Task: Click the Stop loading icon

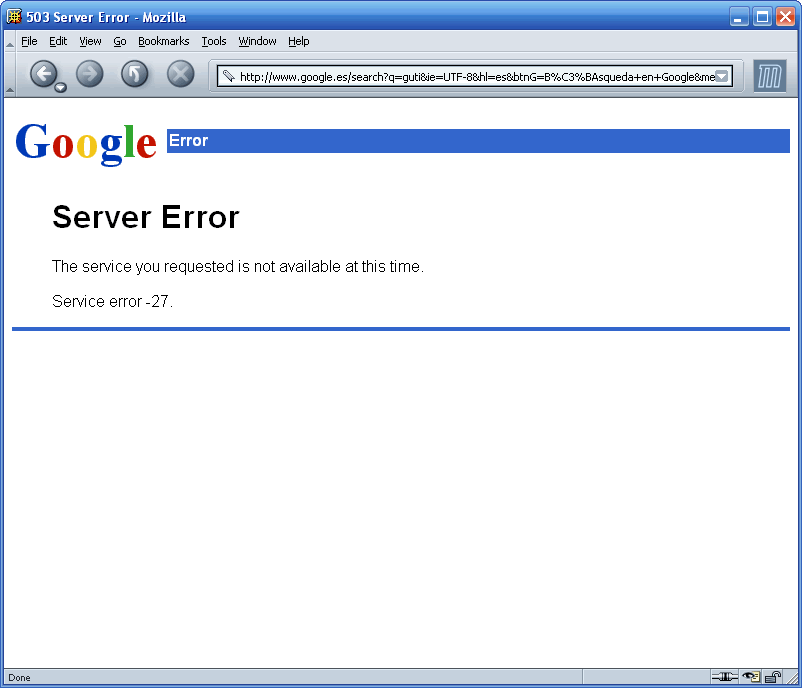Action: (x=179, y=73)
